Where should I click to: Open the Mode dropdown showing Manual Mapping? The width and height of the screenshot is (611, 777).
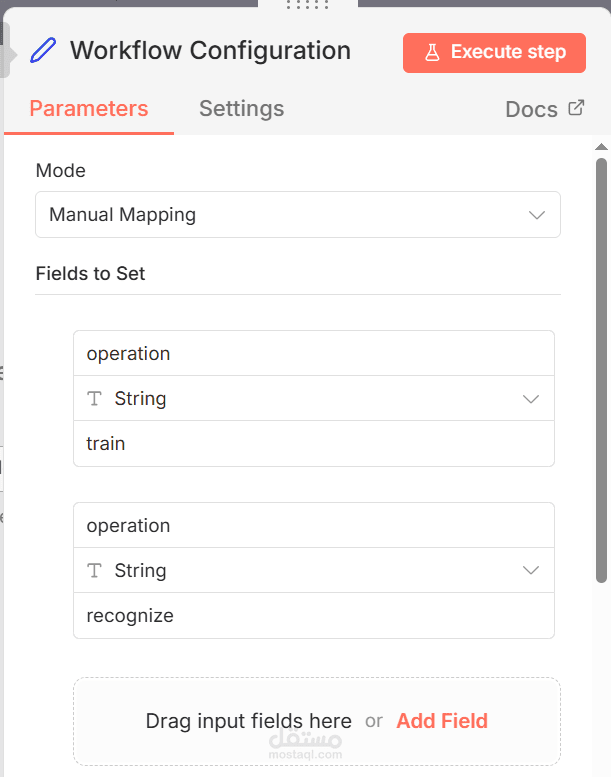pos(298,215)
